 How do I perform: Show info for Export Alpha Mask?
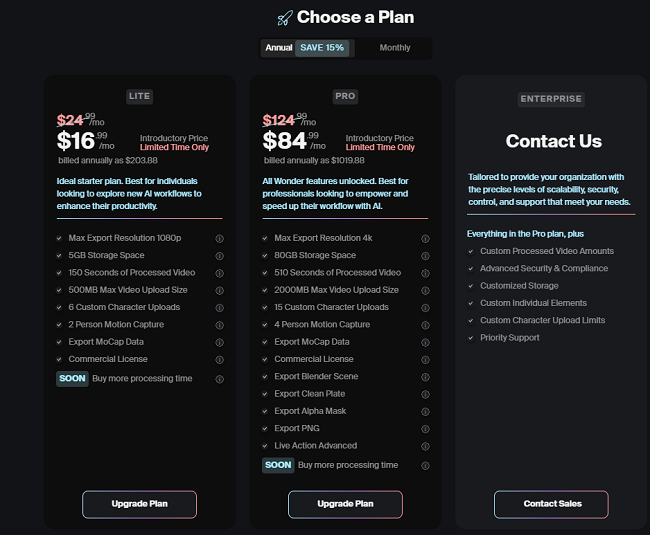point(425,412)
